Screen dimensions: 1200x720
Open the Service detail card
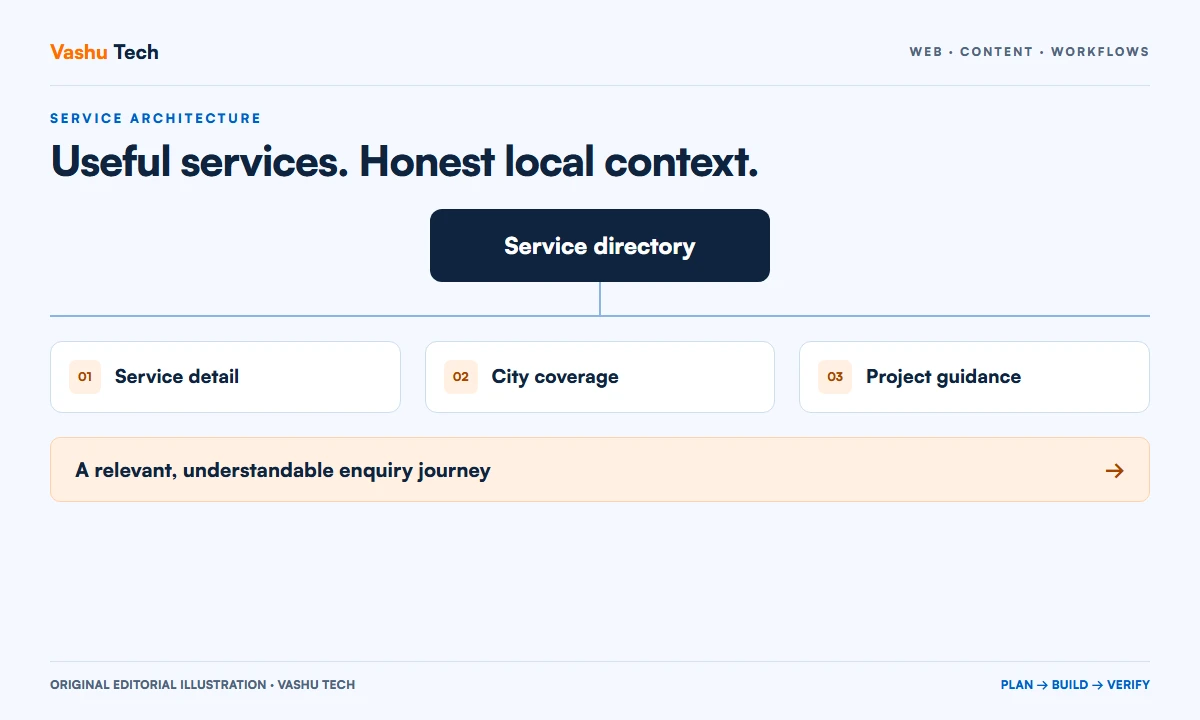225,377
